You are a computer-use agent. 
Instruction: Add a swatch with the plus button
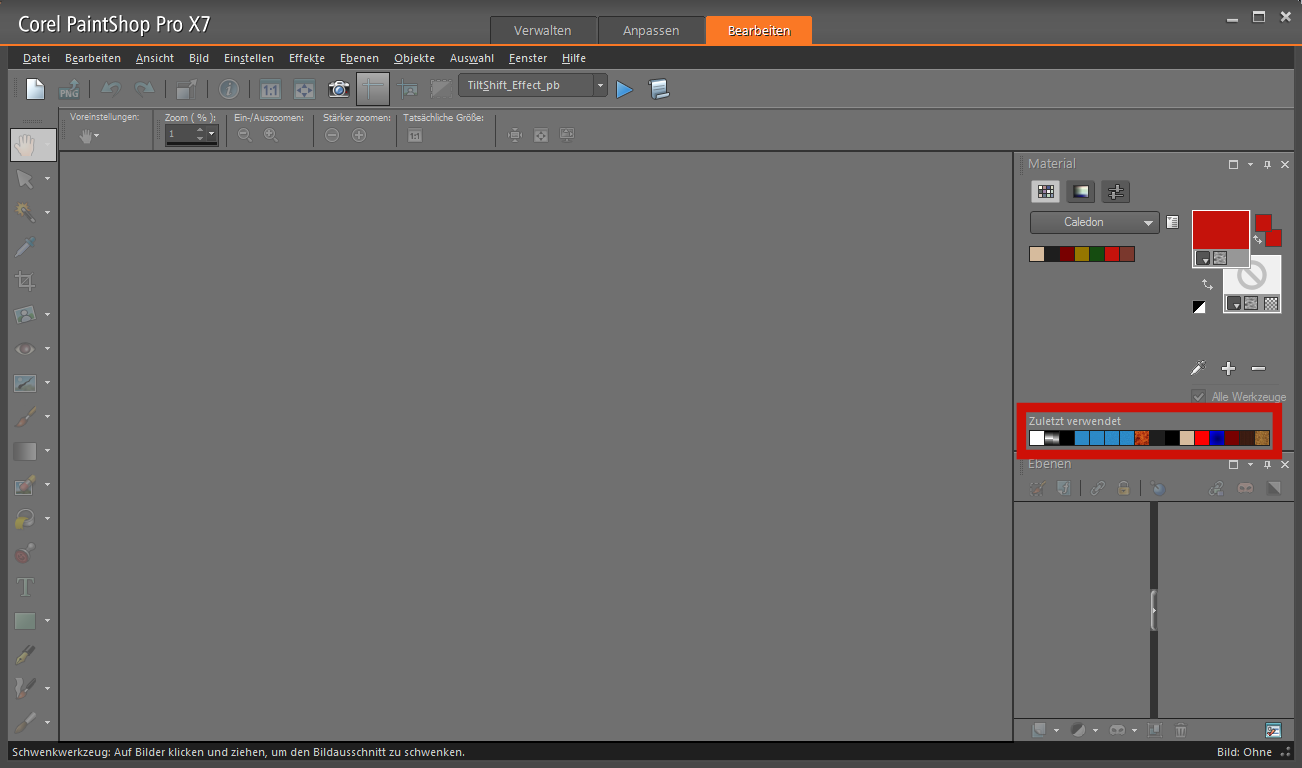(1229, 369)
